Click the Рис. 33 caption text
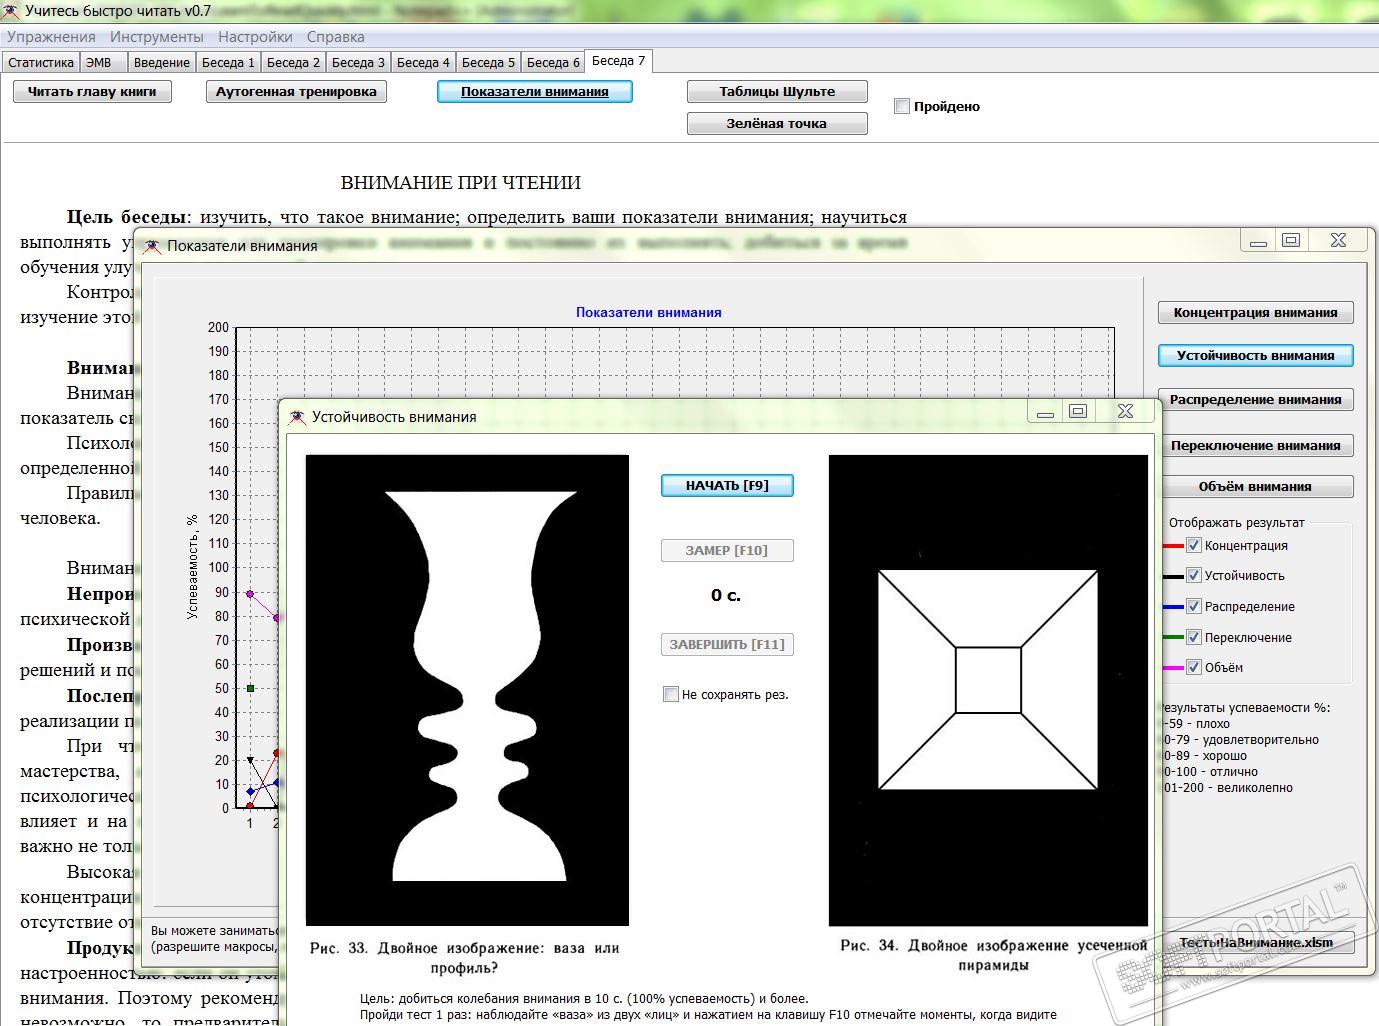 pyautogui.click(x=465, y=957)
